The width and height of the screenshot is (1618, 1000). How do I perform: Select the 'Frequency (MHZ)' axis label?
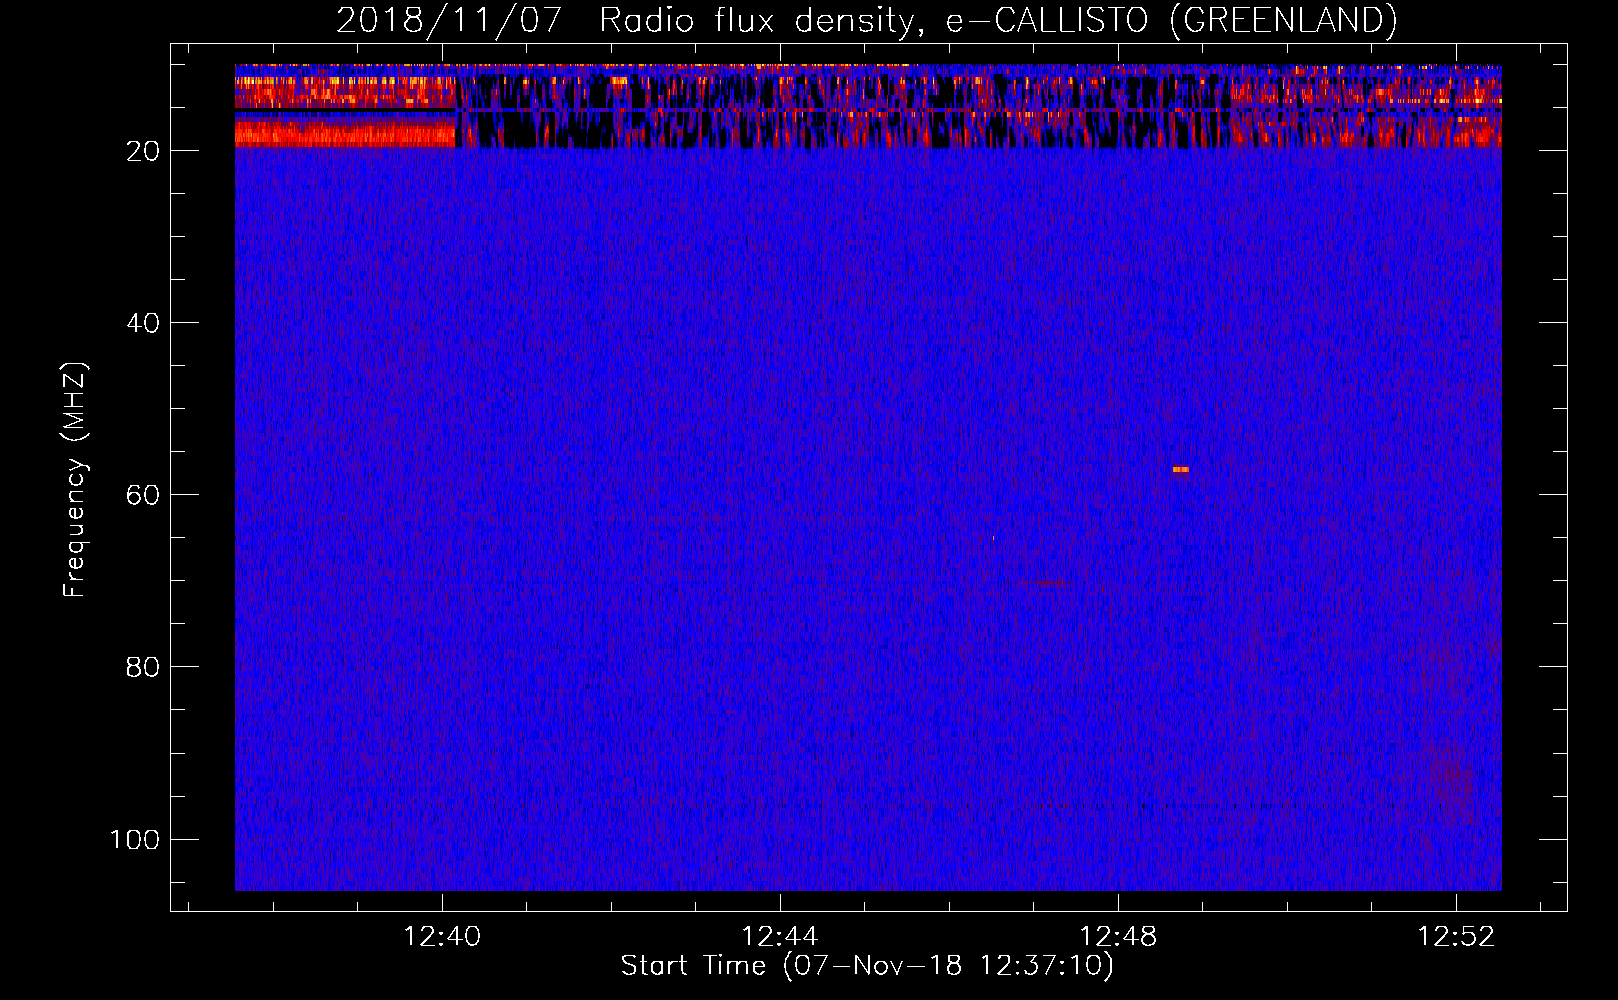[x=75, y=480]
